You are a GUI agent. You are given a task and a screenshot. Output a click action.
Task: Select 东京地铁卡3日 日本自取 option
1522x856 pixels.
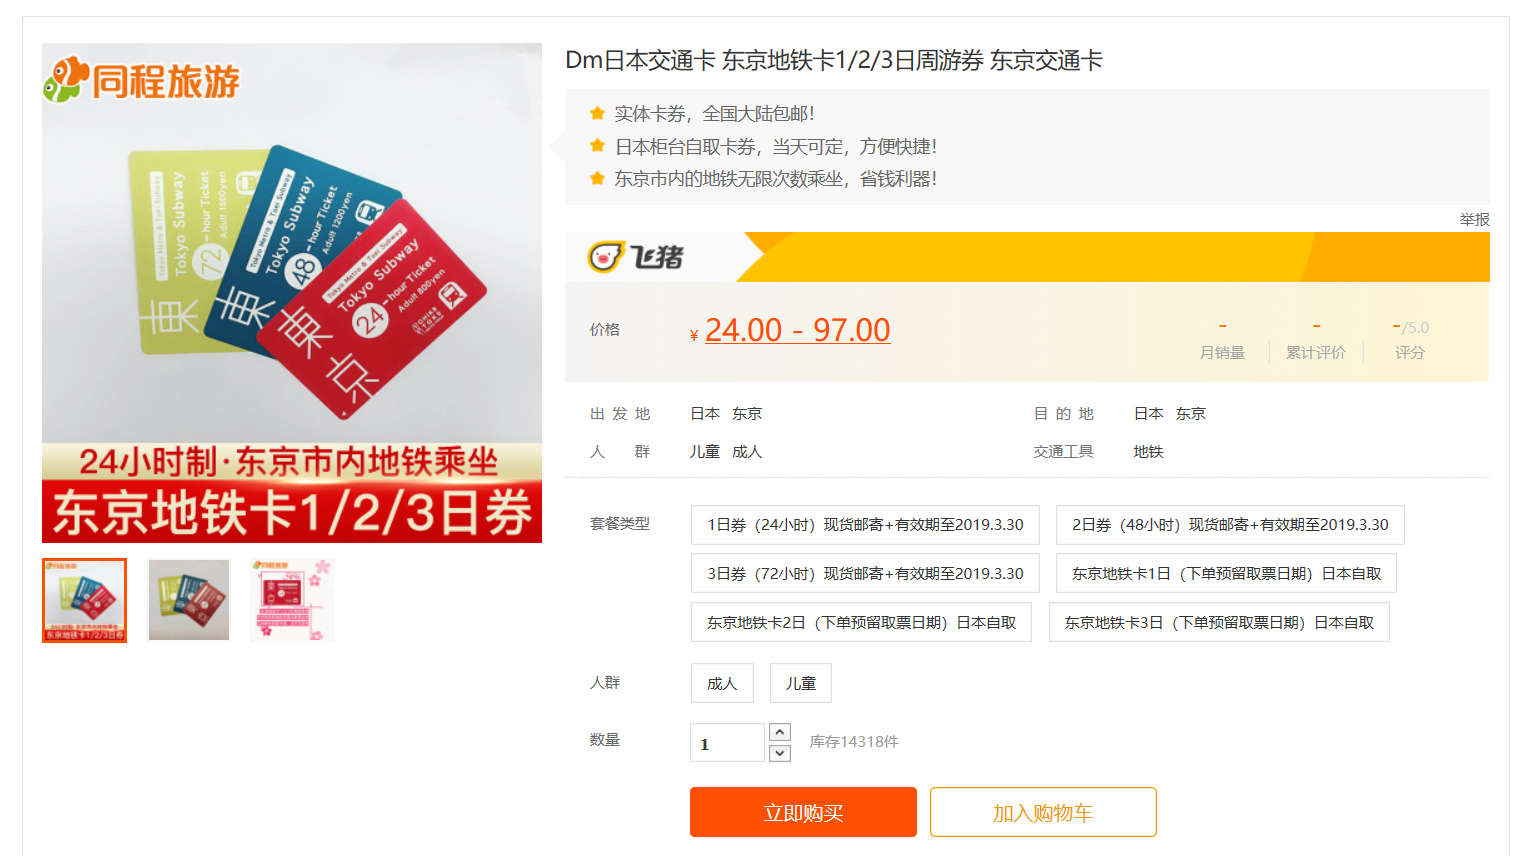(x=1219, y=623)
